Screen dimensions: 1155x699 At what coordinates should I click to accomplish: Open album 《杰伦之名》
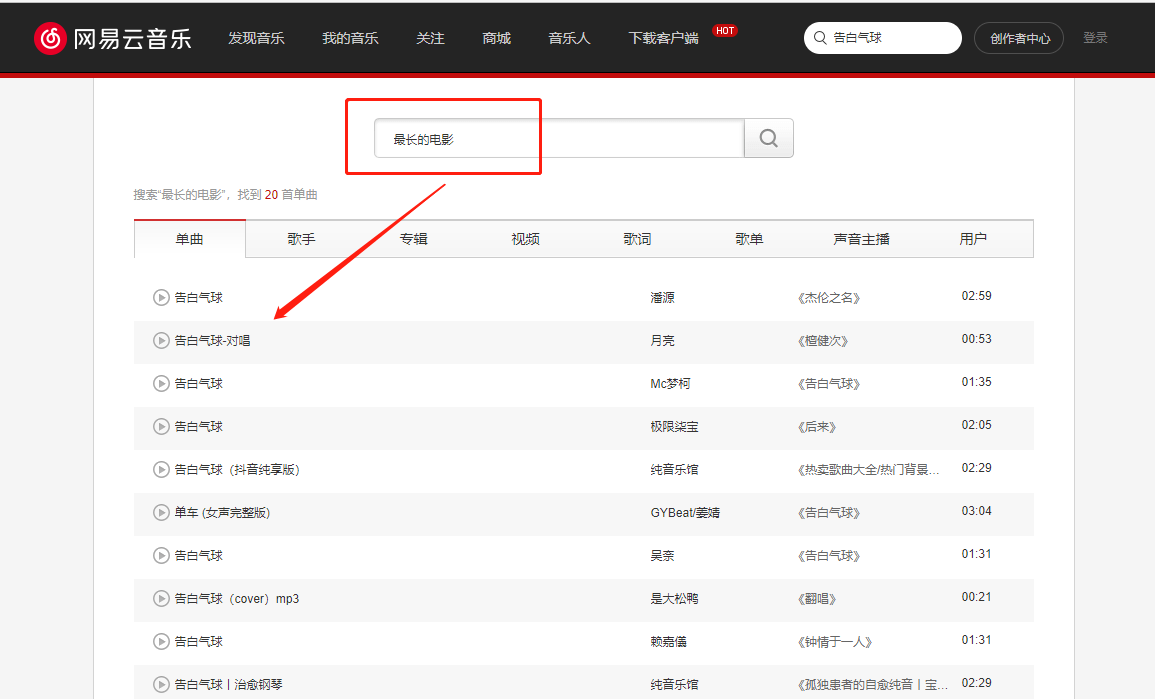point(829,298)
